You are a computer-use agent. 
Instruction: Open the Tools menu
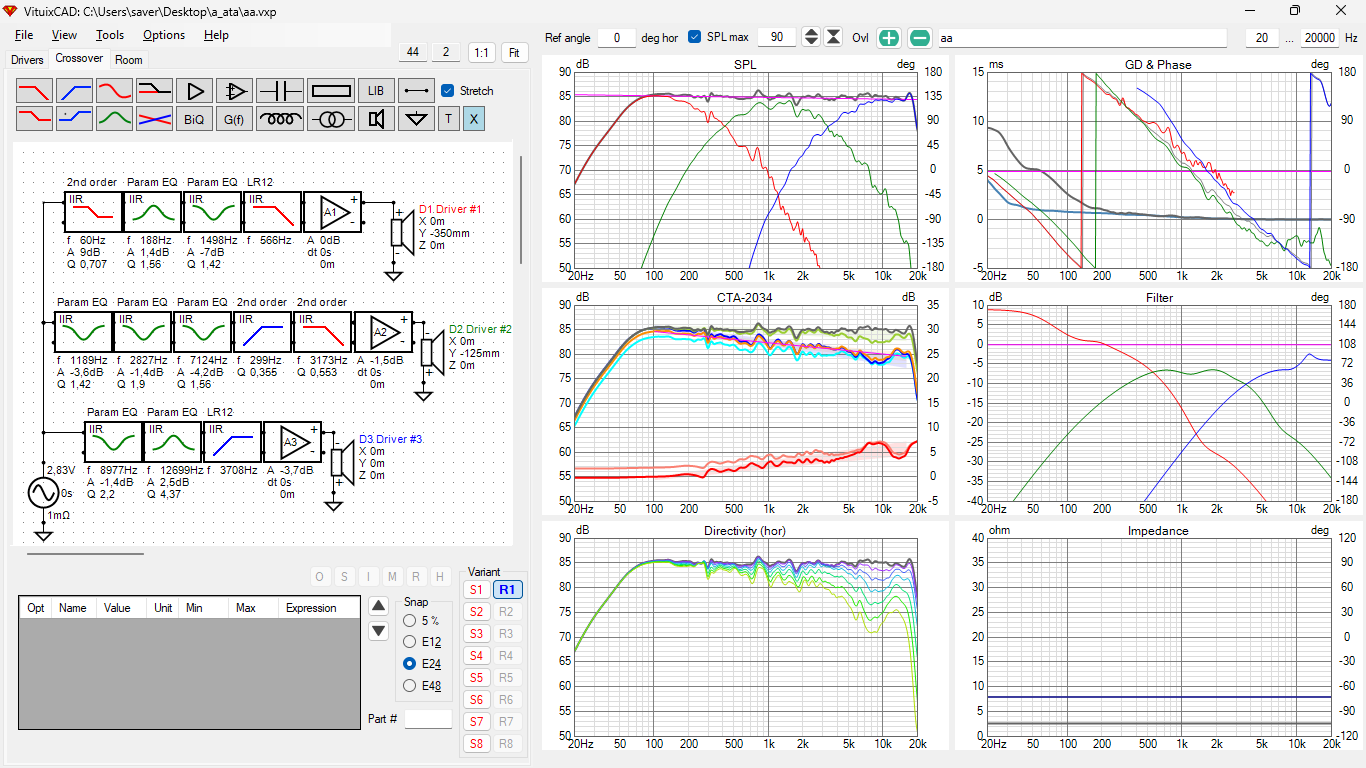coord(110,35)
